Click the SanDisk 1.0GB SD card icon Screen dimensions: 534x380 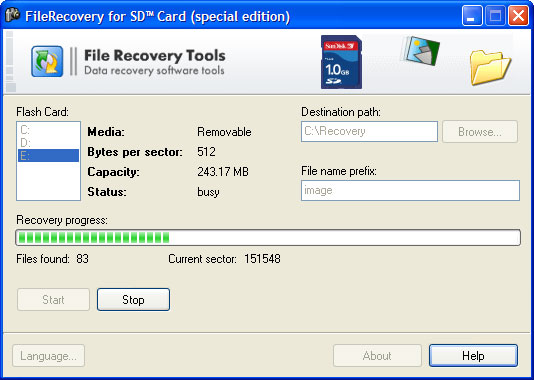(341, 62)
